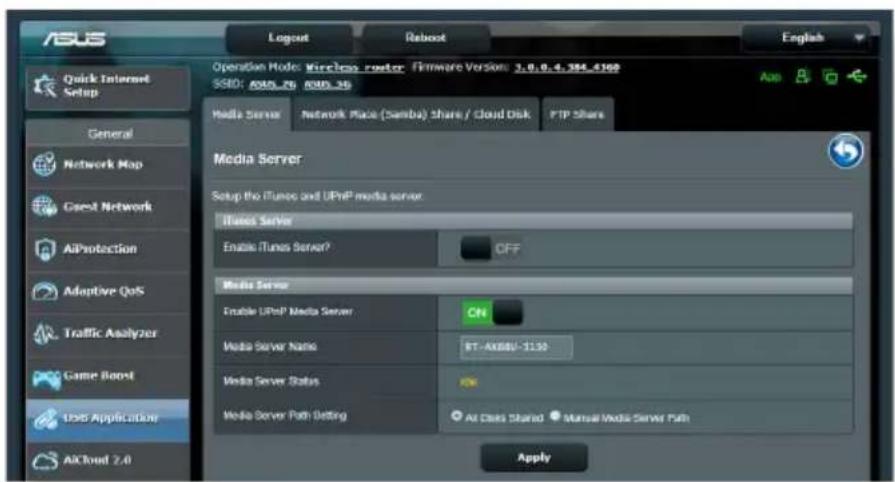Click the user account status icon
The image size is (895, 482).
803,76
